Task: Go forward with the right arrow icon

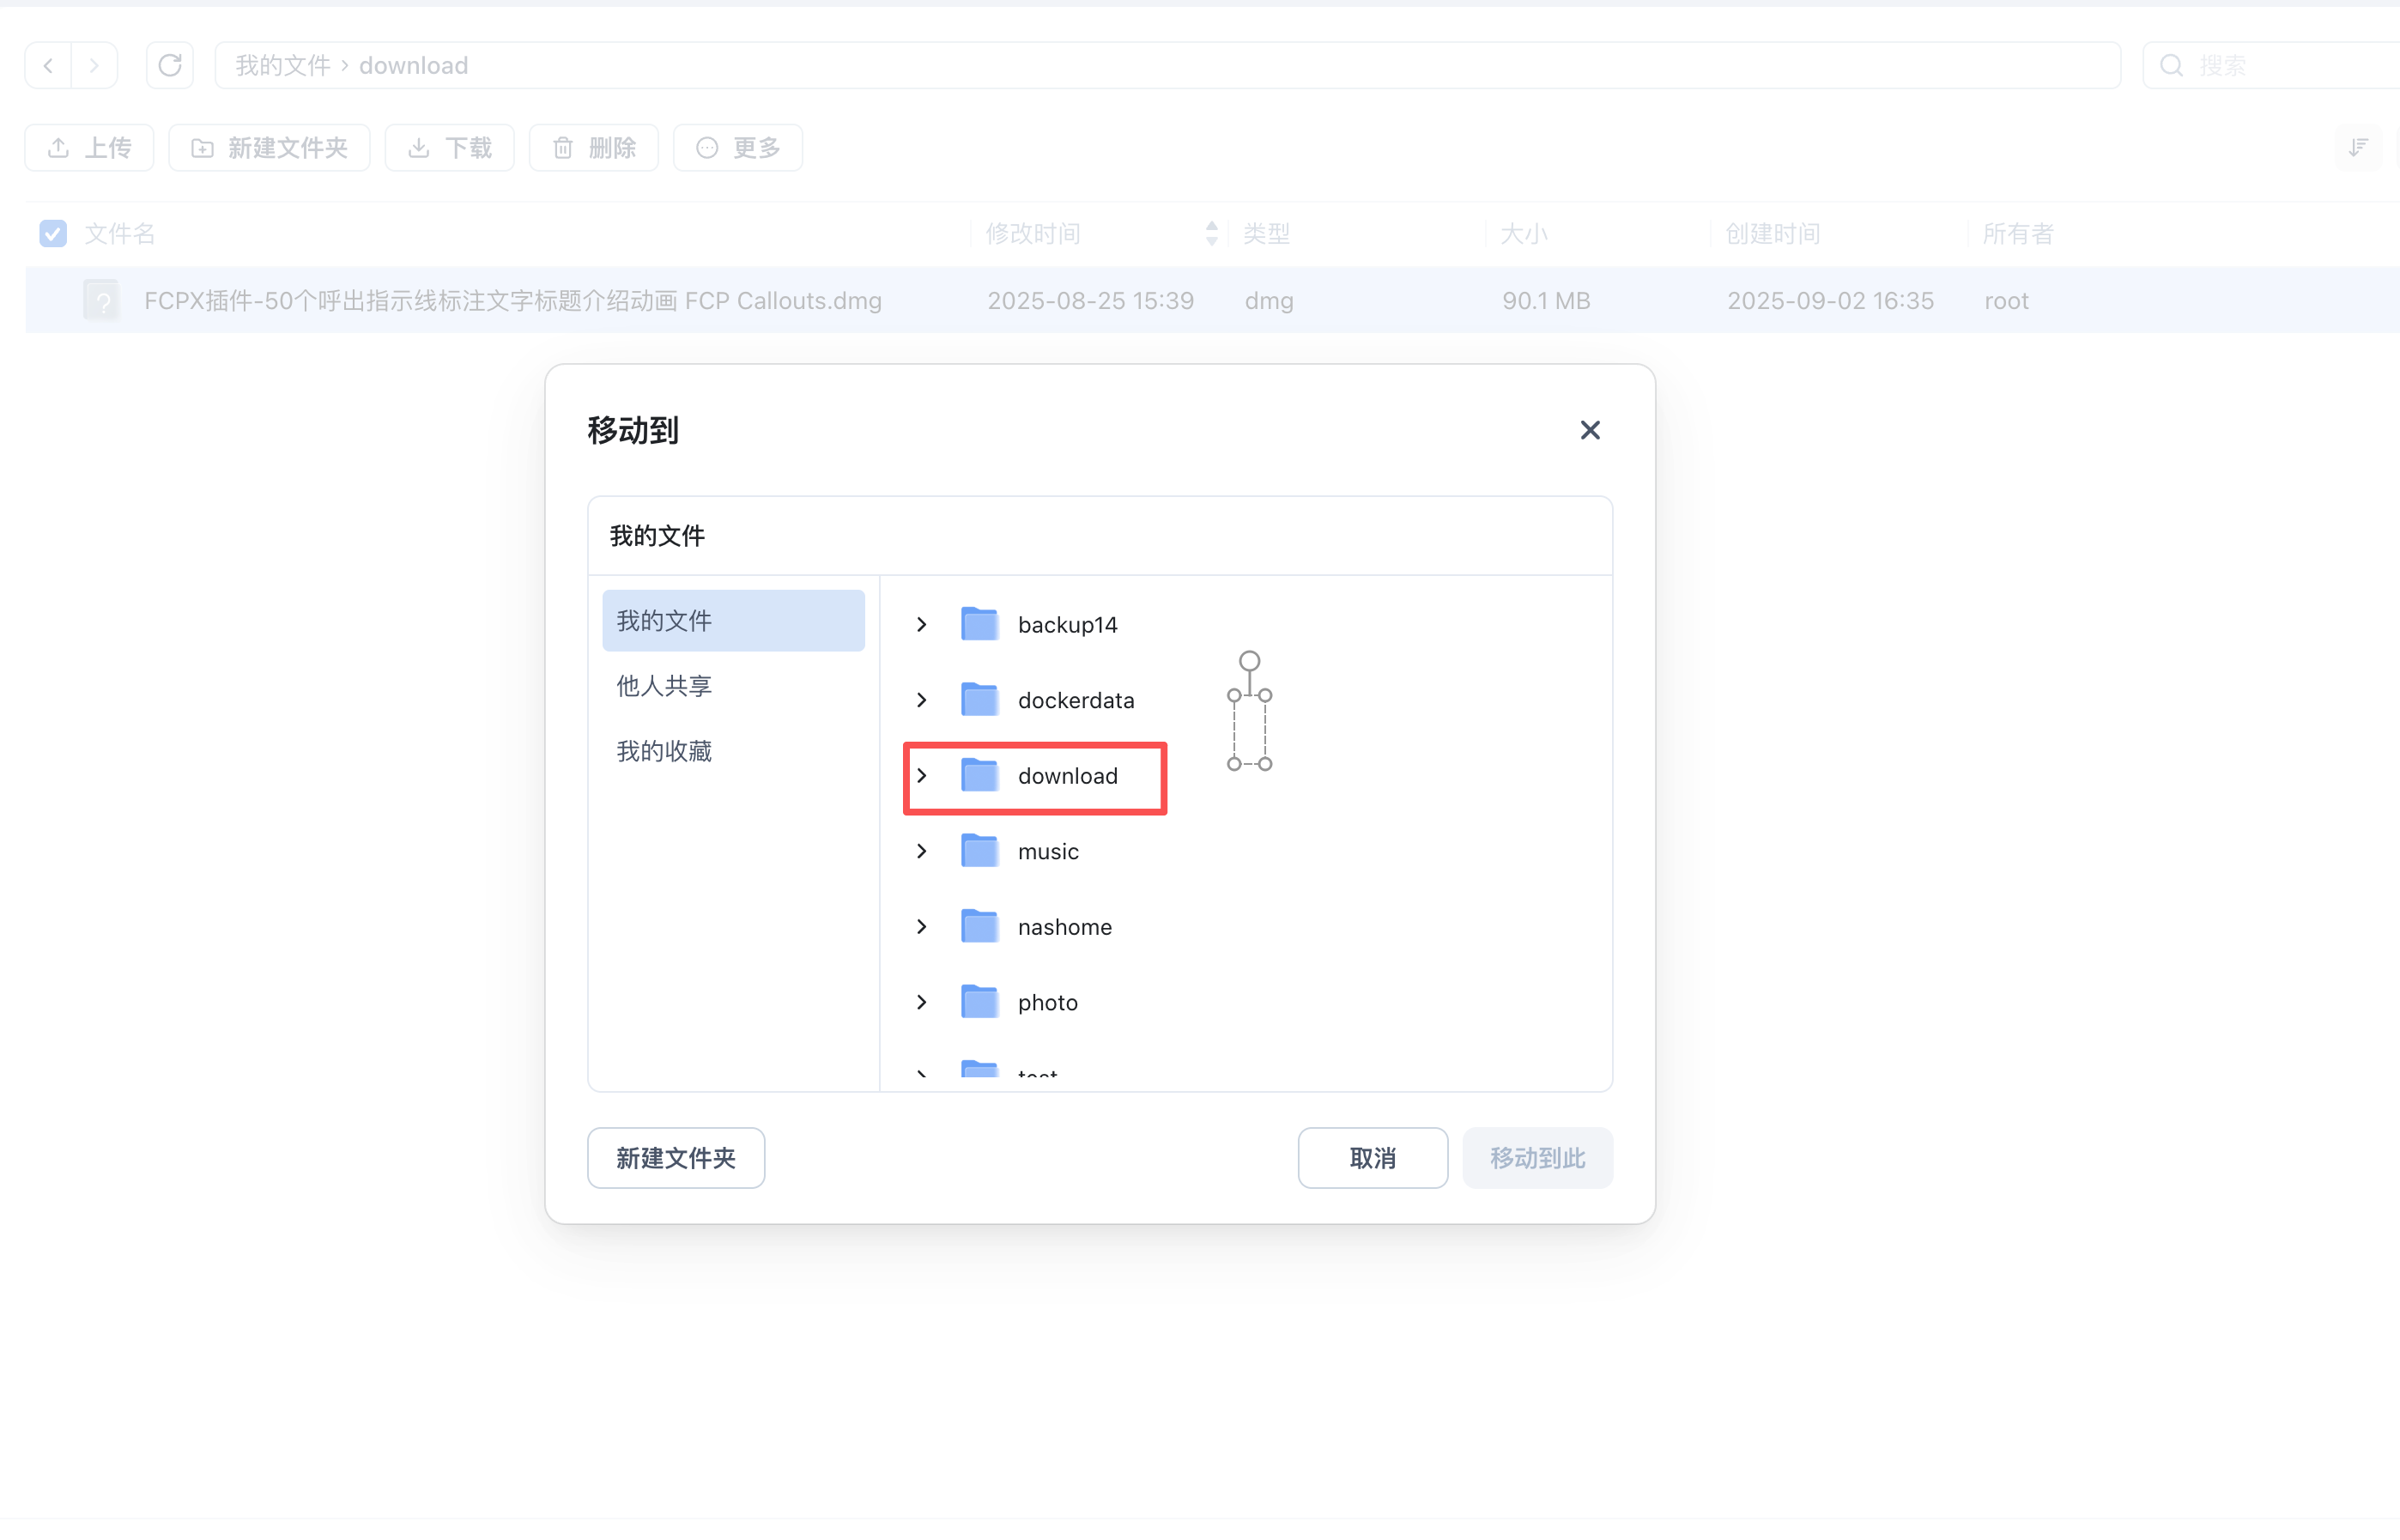Action: point(94,66)
